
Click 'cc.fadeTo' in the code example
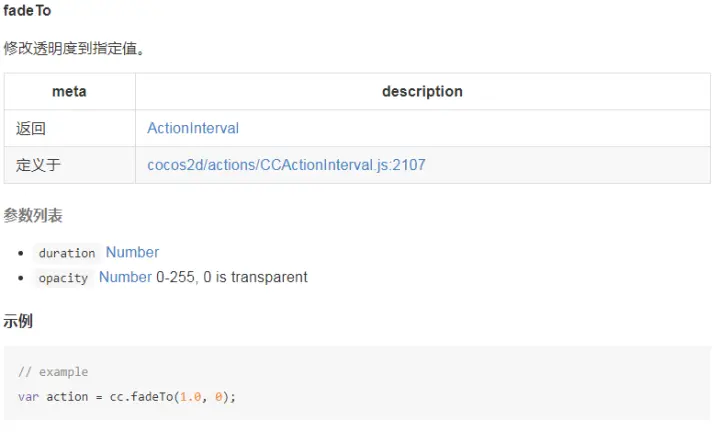click(x=140, y=396)
